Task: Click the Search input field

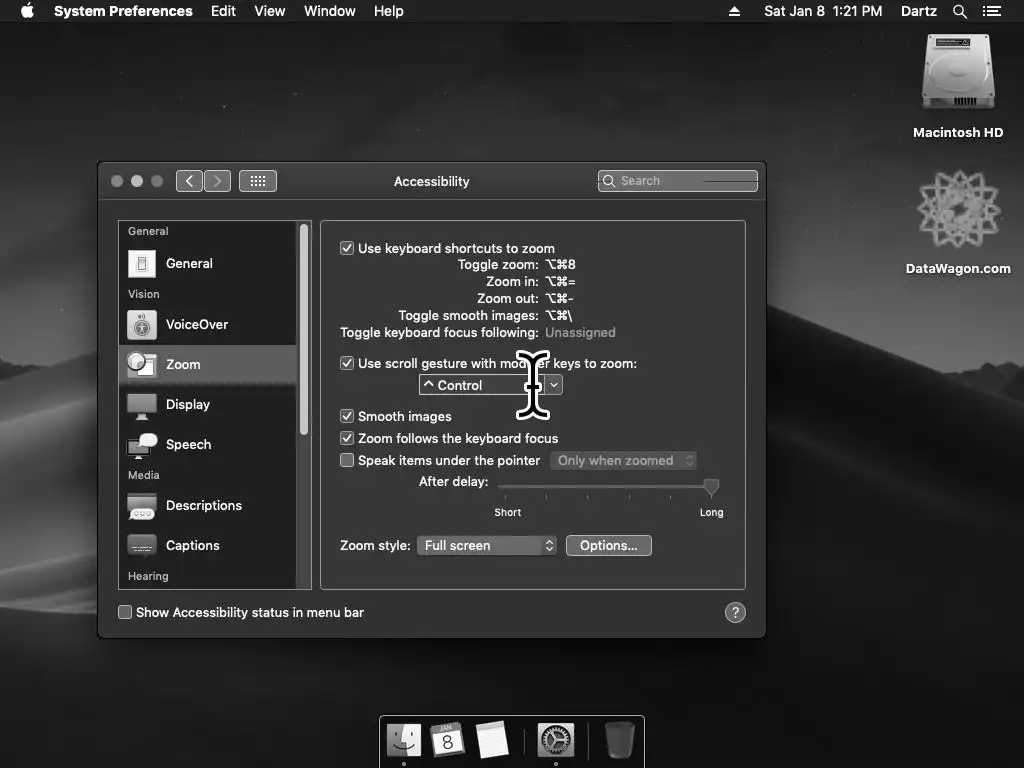Action: tap(678, 181)
